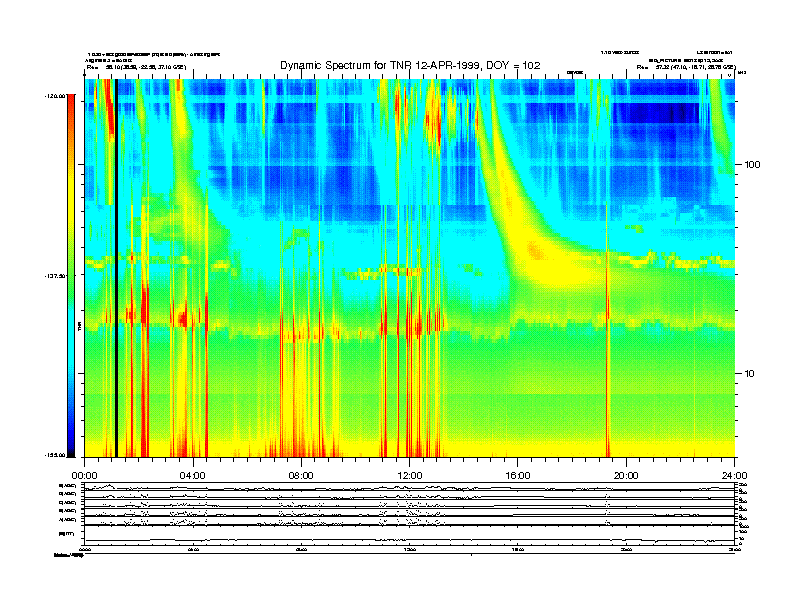Click the "TNR" label beside the color bar

(80, 327)
